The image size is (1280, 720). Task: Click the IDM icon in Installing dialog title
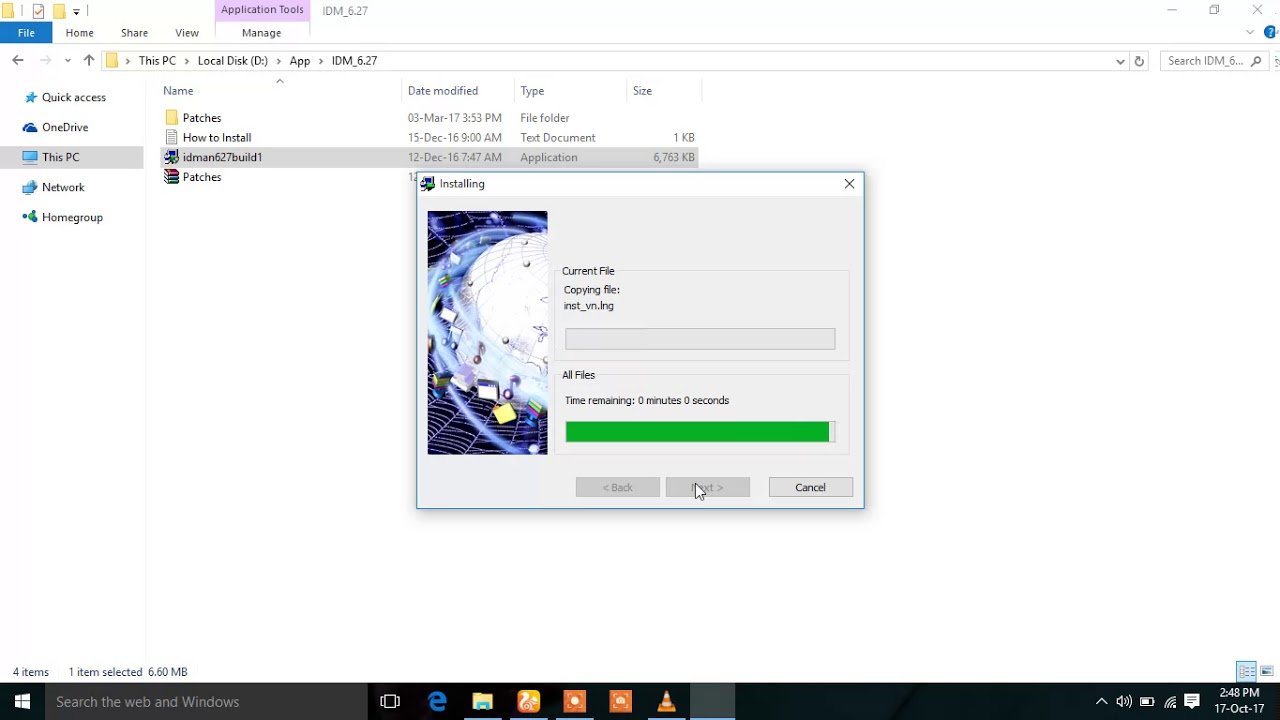pyautogui.click(x=428, y=184)
